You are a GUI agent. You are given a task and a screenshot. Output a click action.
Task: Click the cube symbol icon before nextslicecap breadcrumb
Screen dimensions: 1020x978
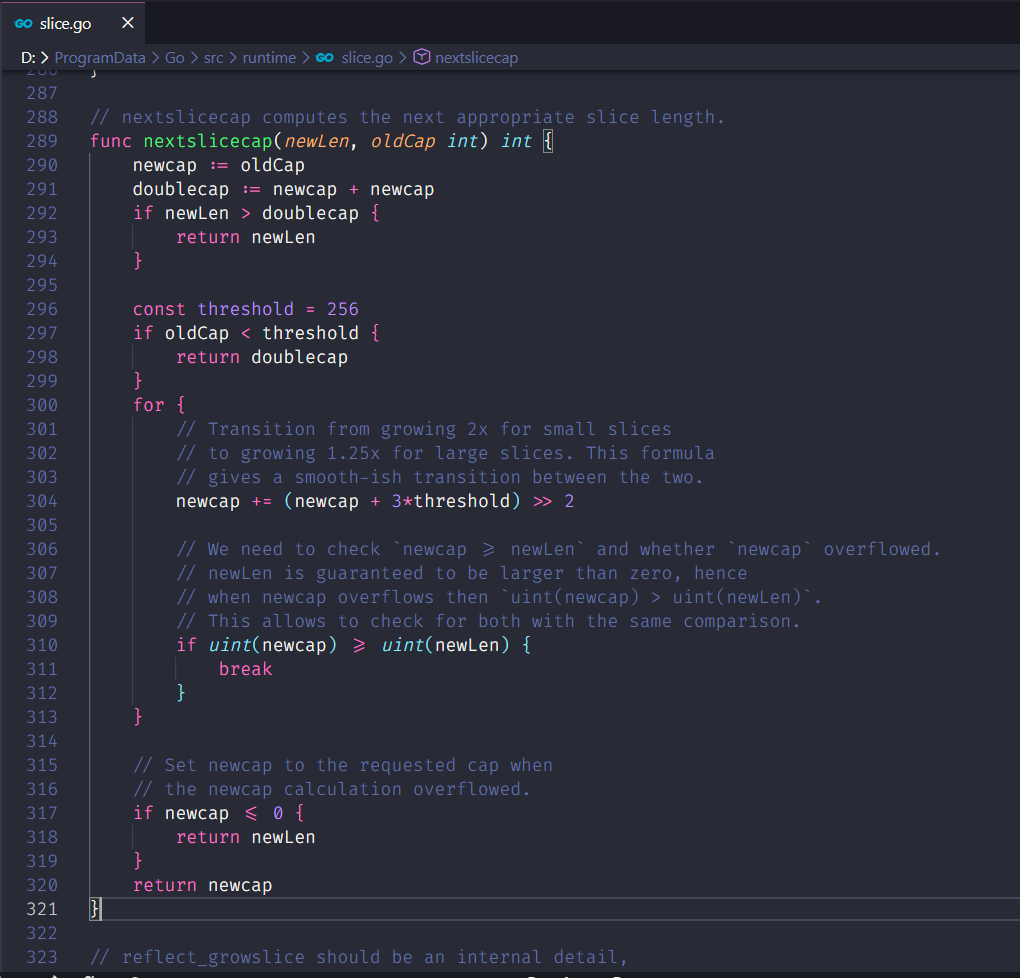422,58
